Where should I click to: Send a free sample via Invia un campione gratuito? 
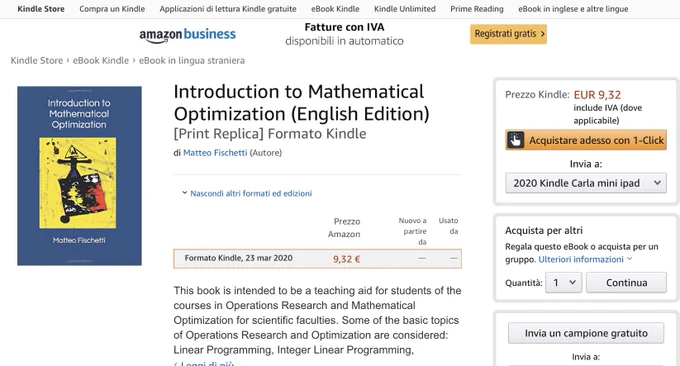coord(586,333)
